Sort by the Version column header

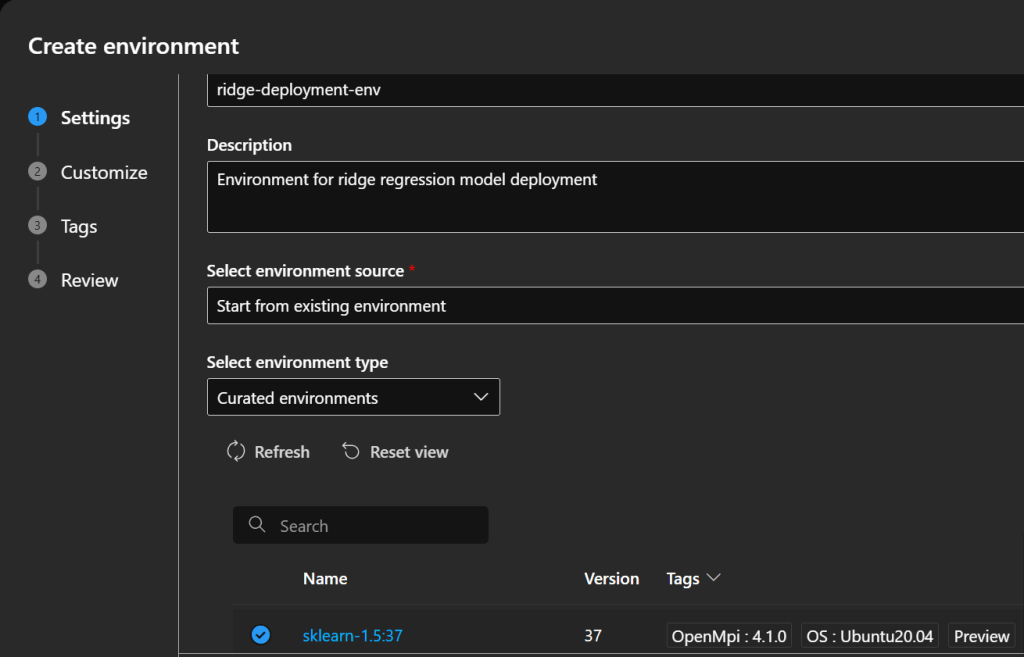coord(611,578)
